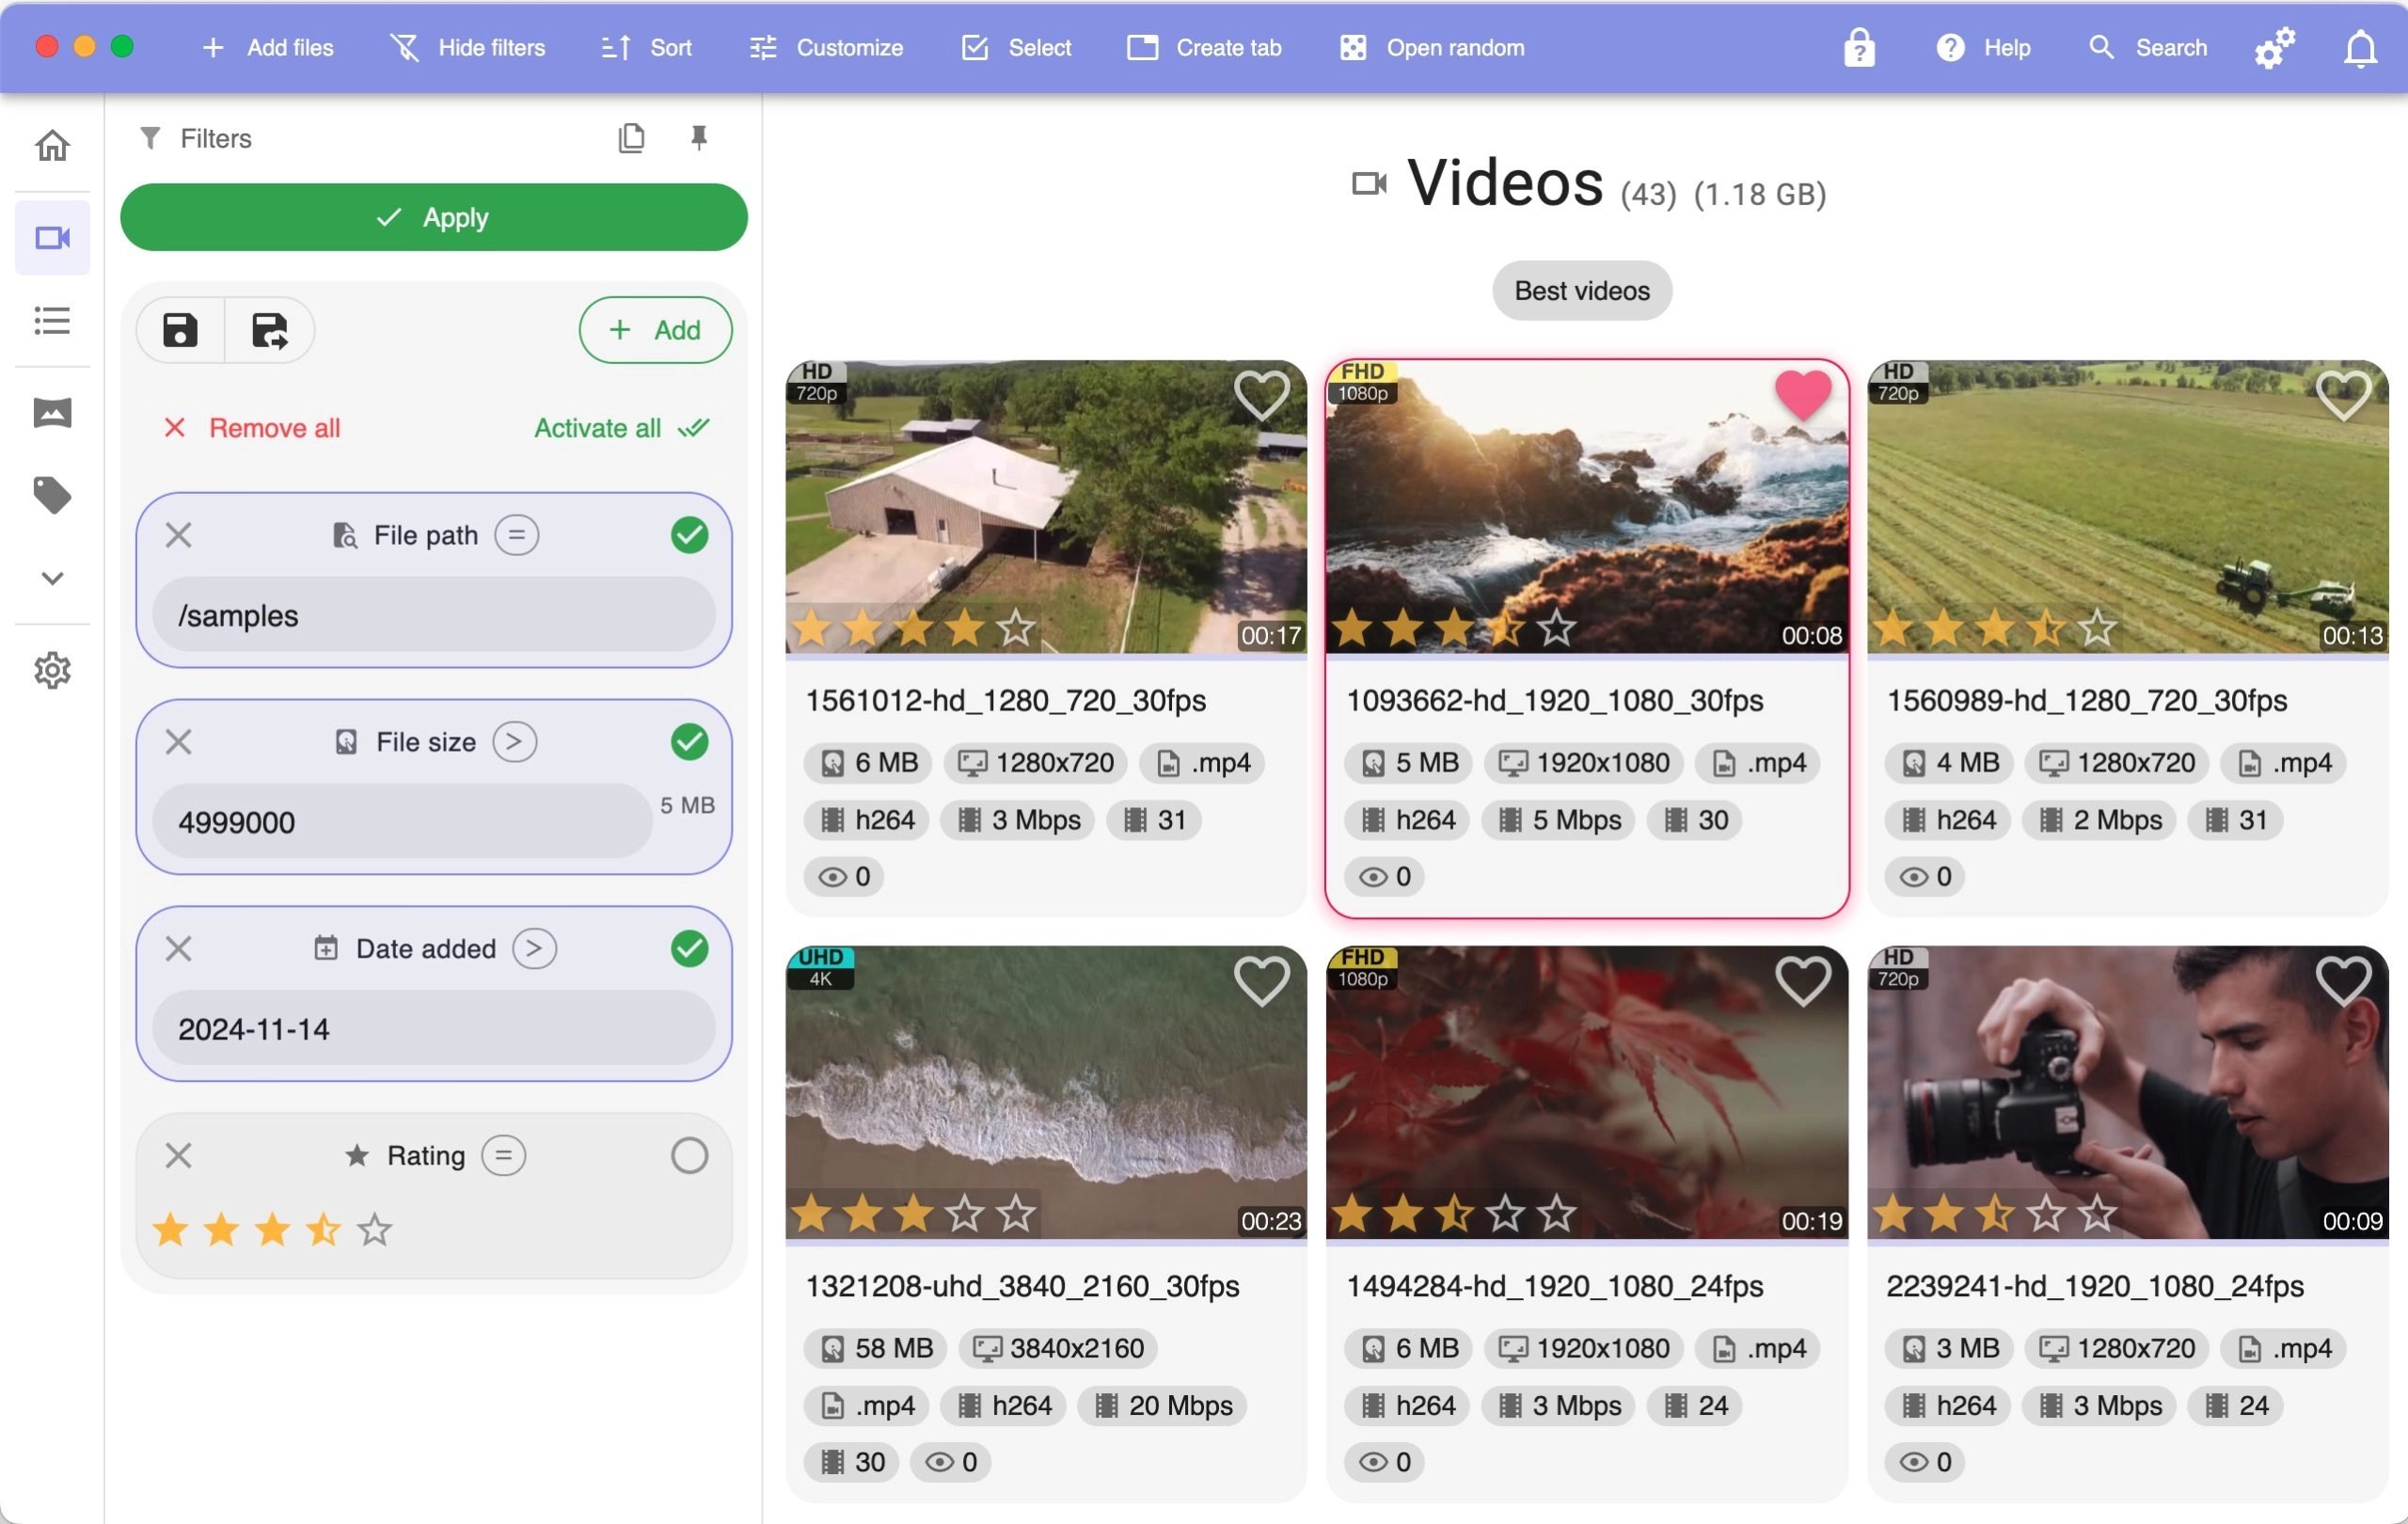This screenshot has height=1524, width=2408.
Task: Favorite the 1561012-hd video heart
Action: pos(1261,394)
